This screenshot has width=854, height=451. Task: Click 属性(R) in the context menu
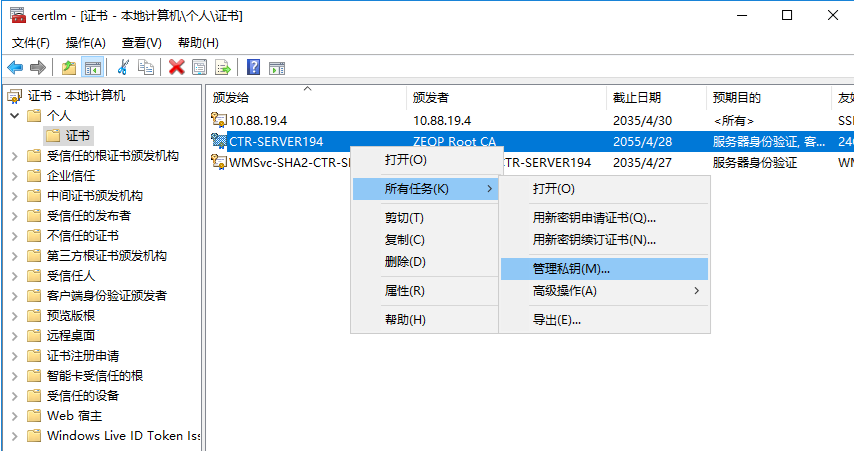(x=405, y=291)
